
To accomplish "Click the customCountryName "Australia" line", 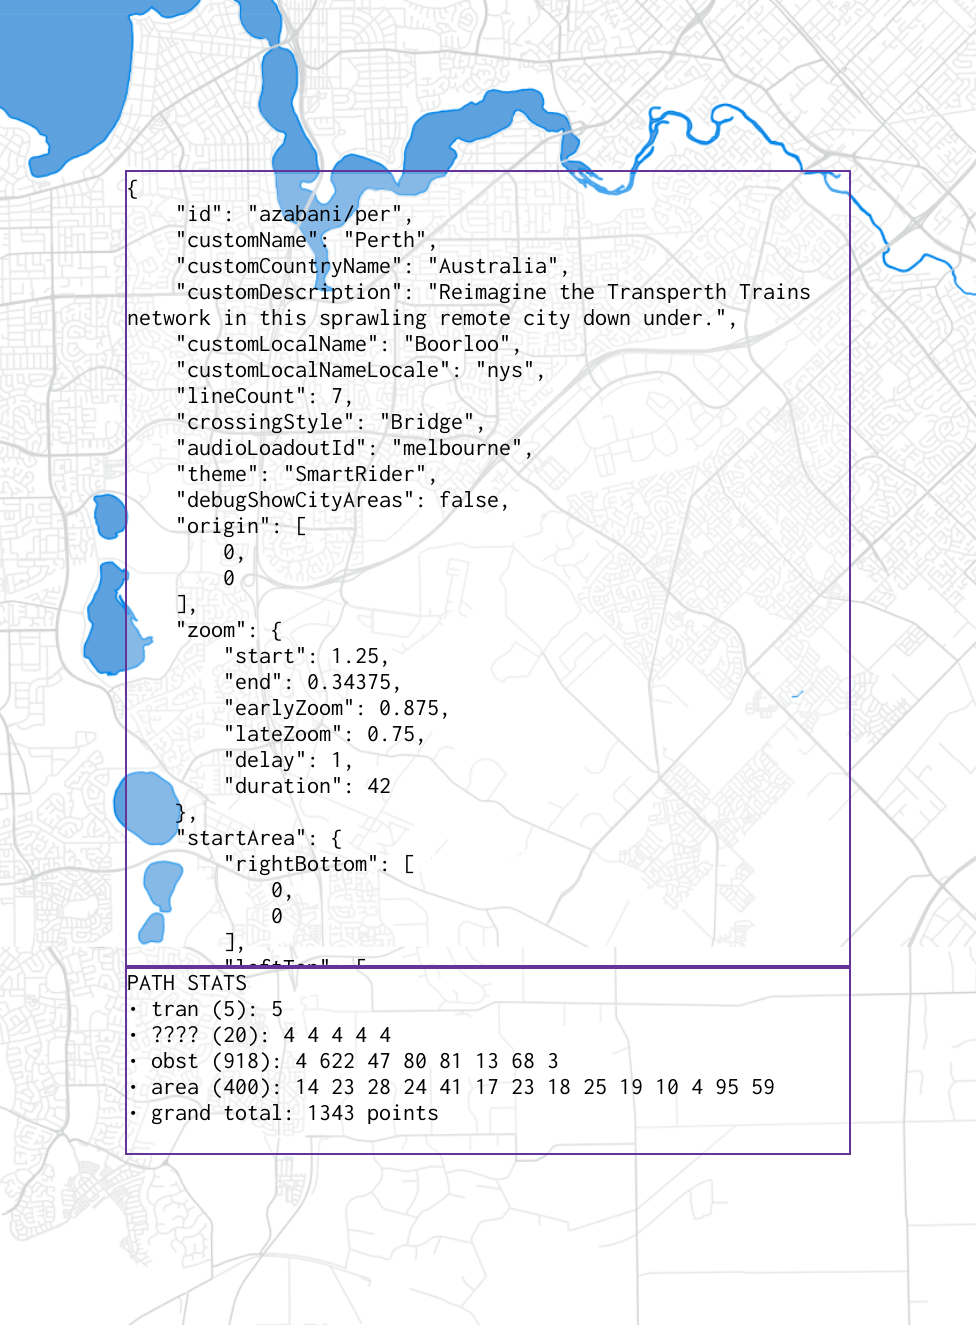I will pos(372,266).
